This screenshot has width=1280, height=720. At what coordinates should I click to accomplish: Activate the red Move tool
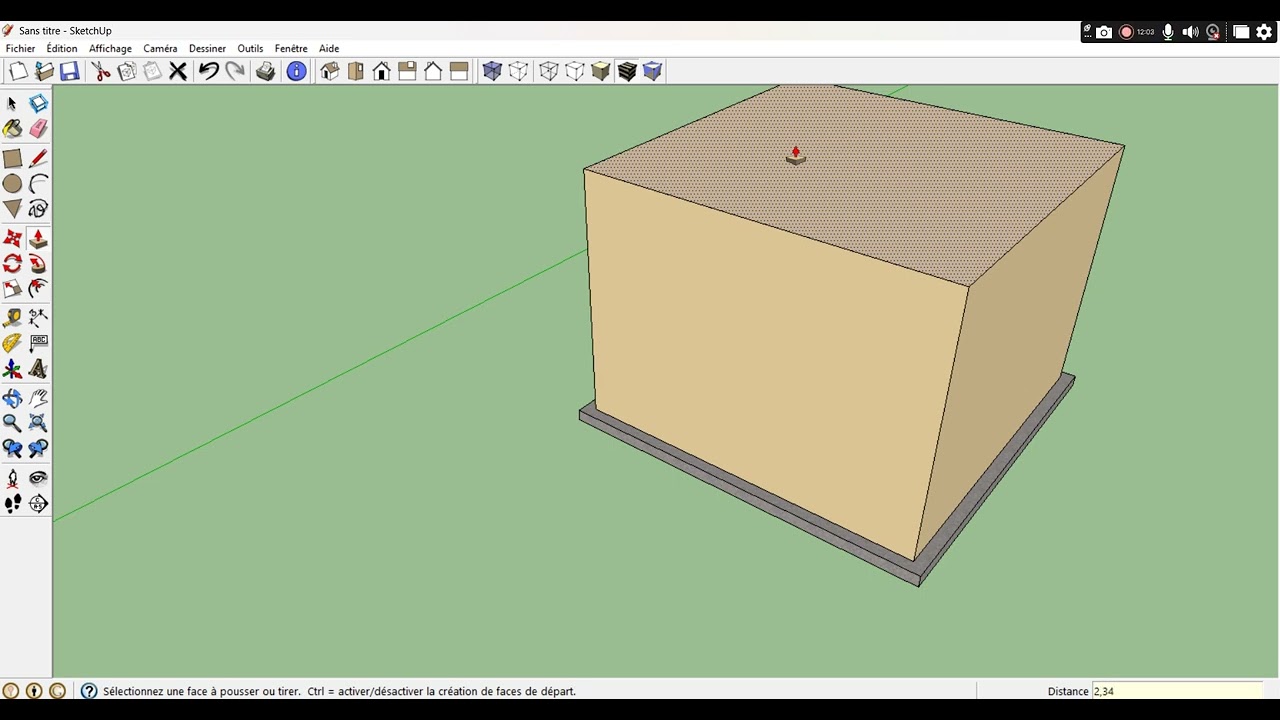tap(12, 239)
